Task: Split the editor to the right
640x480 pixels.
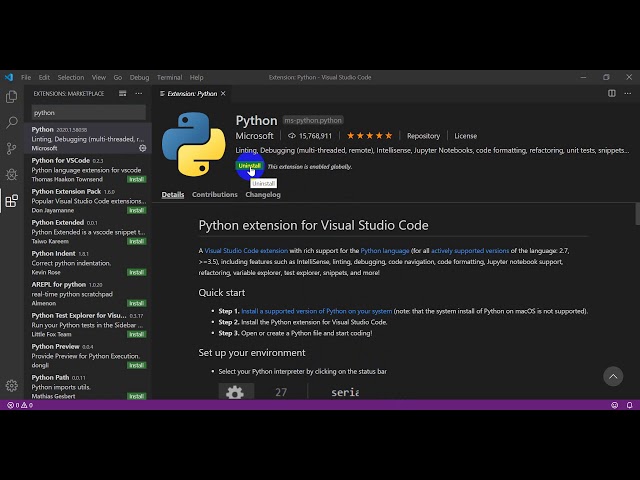Action: (611, 93)
